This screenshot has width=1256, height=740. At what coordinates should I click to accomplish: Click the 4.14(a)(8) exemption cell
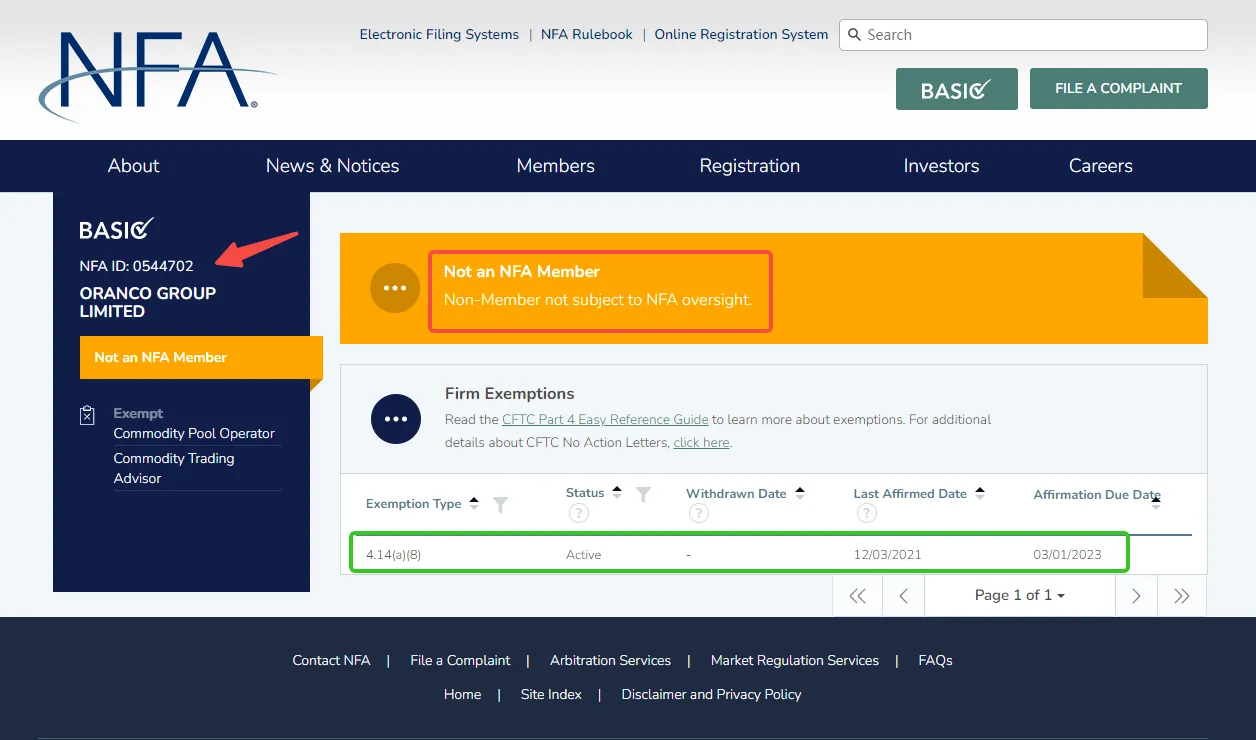(393, 554)
